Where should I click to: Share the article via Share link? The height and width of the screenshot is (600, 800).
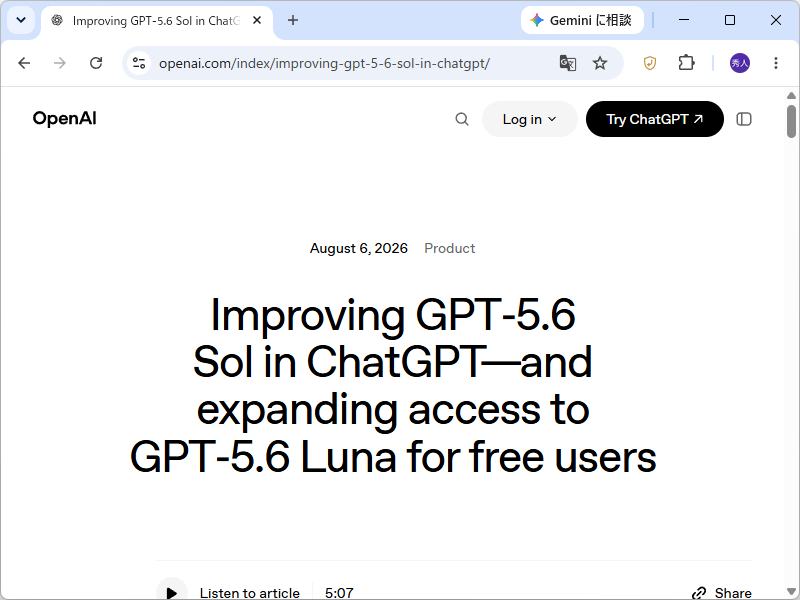click(x=721, y=593)
